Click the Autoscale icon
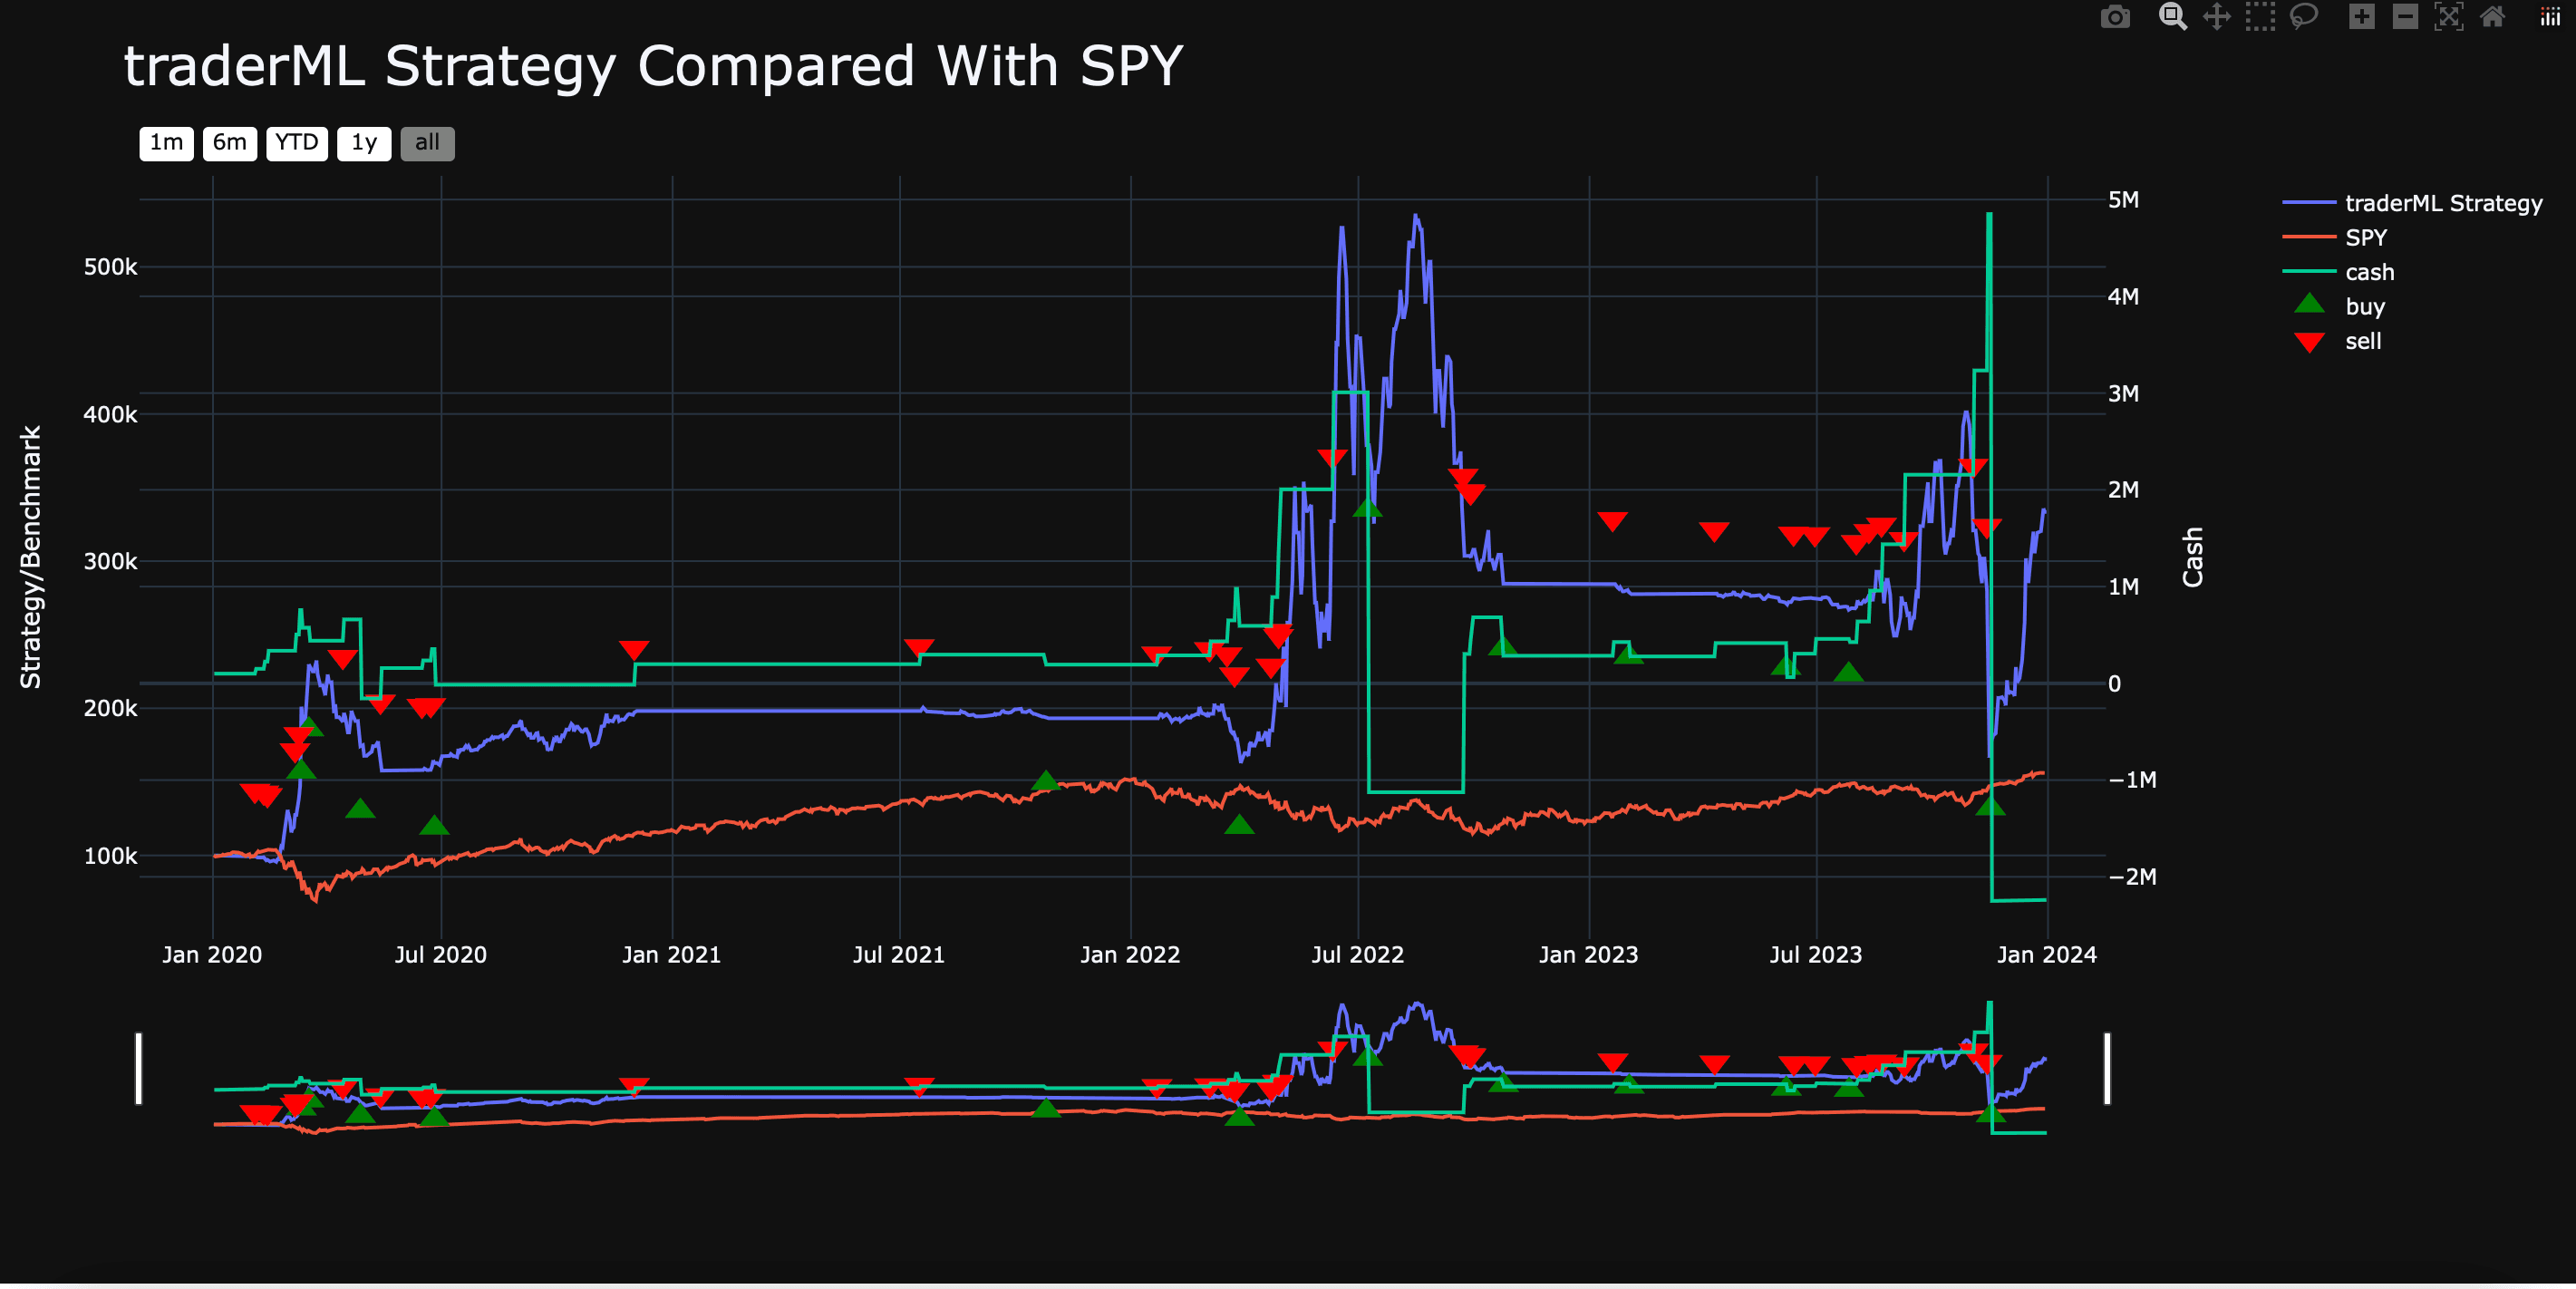This screenshot has width=2576, height=1289. 2448,17
